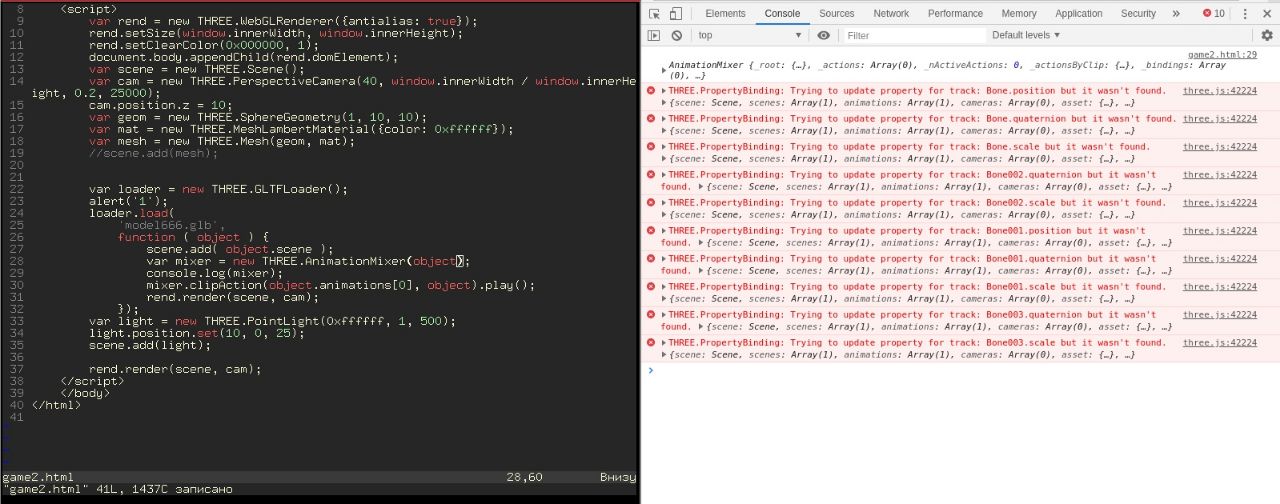Click the red error count badge
Viewport: 1280px width, 504px height.
(1213, 13)
